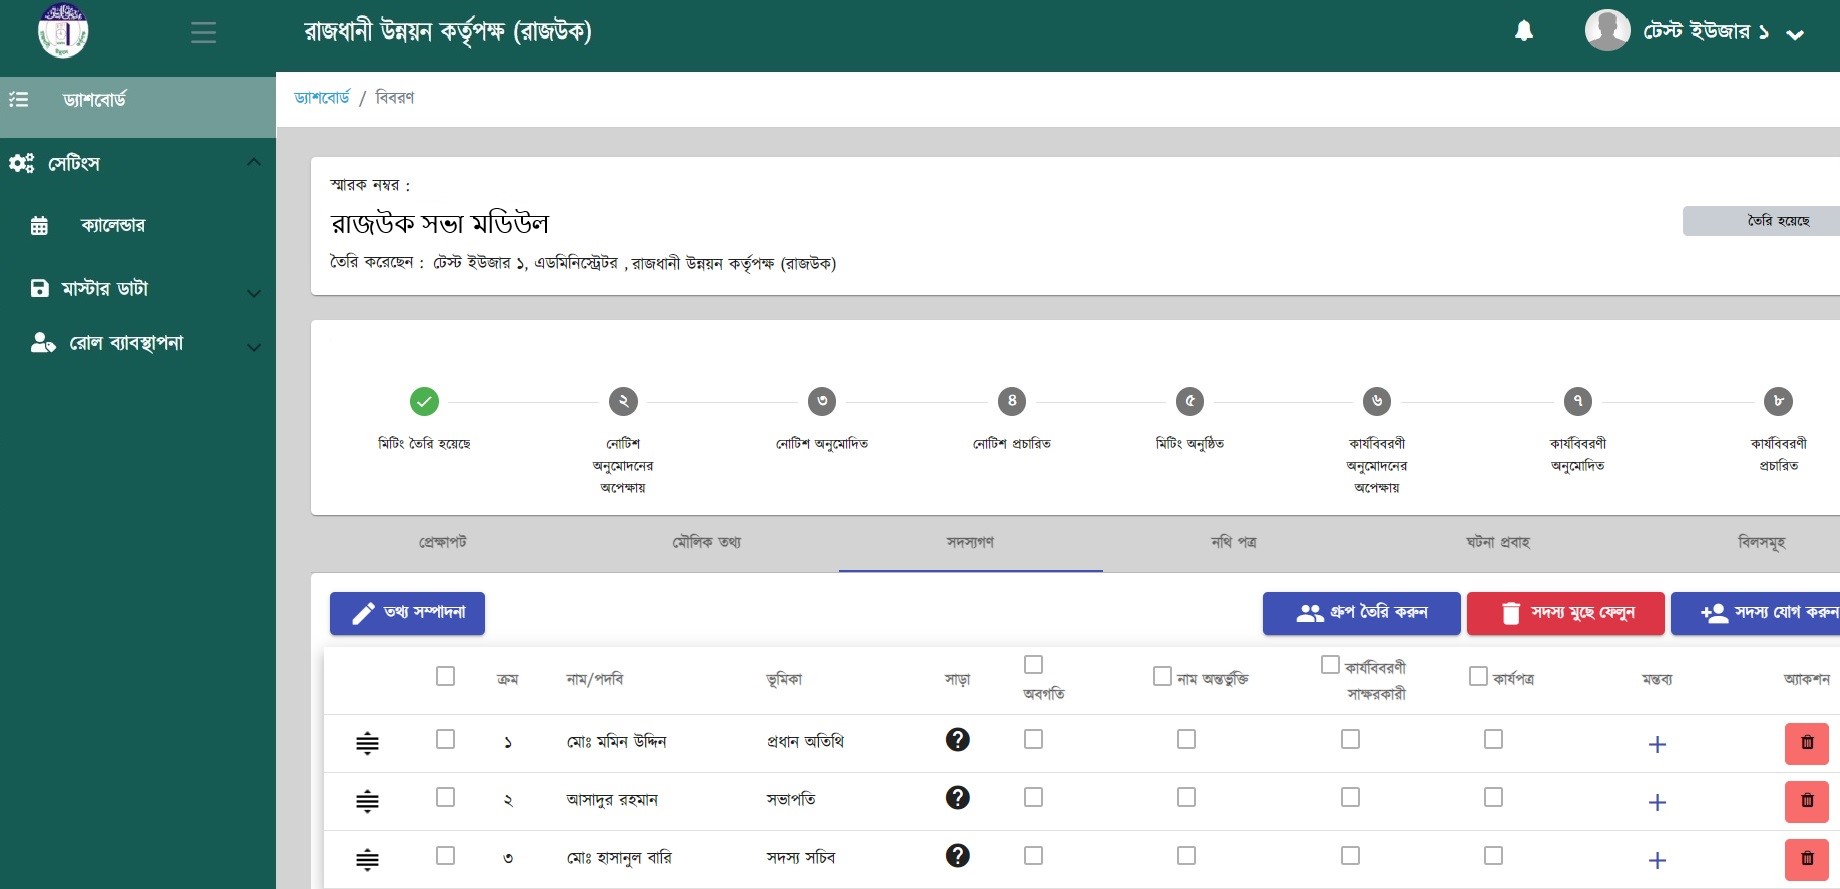
Task: Toggle the নাম অন্তর্ভুক্তি header checkbox
Action: [x=1162, y=677]
